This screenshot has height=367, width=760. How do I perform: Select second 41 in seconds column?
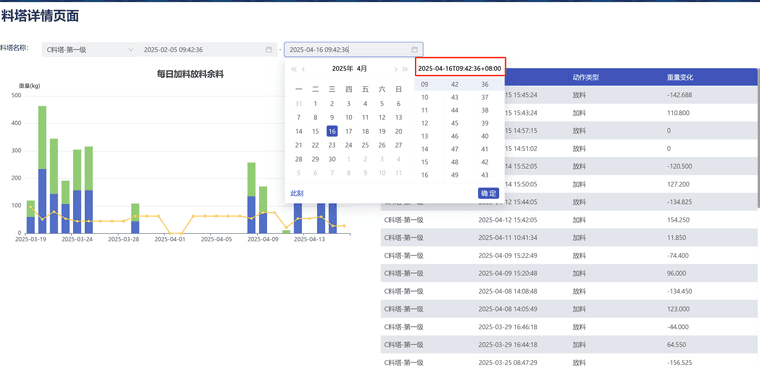[x=485, y=149]
